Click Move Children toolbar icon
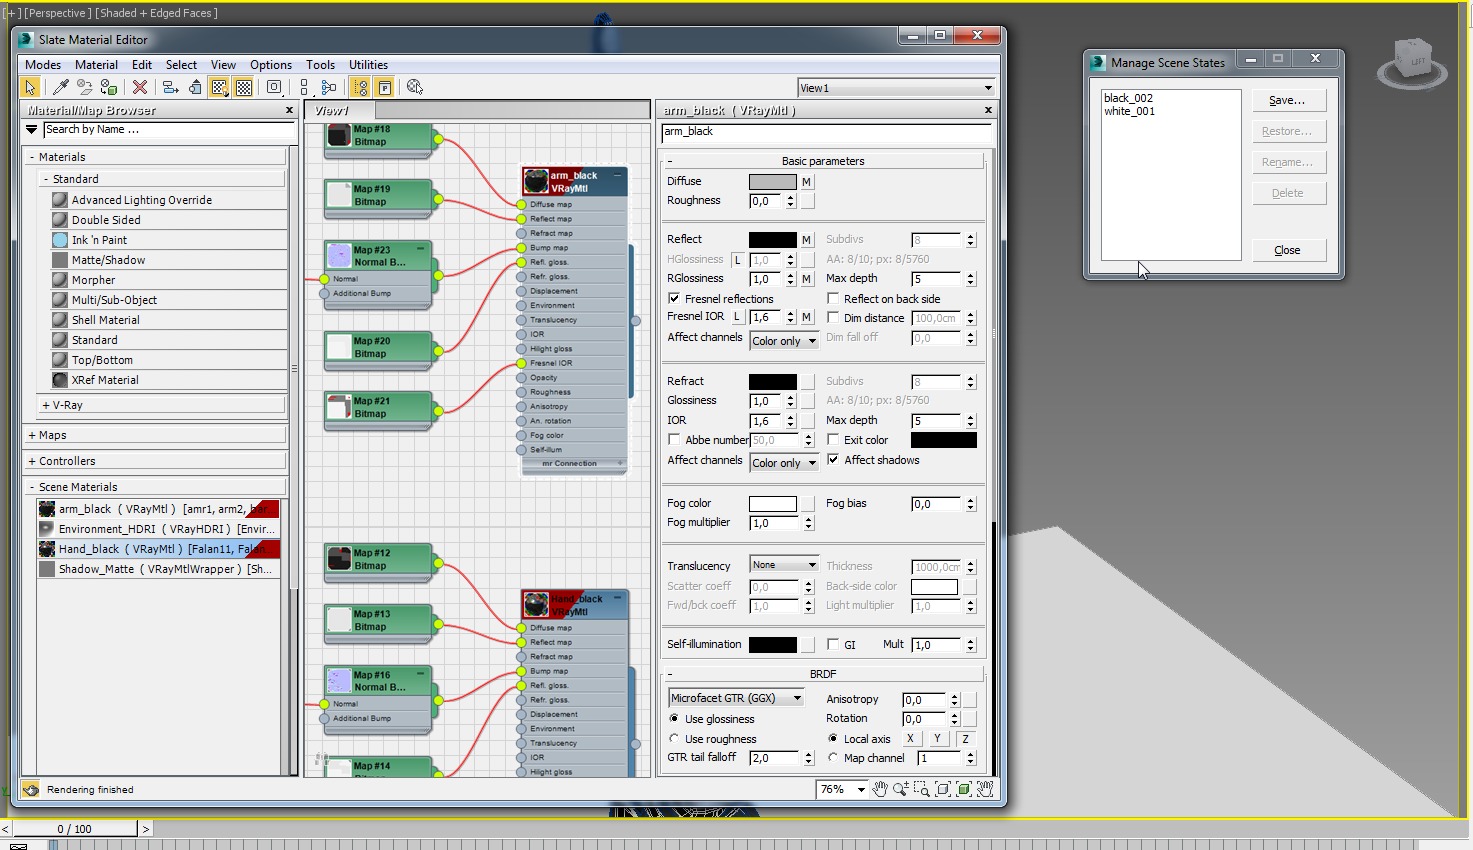Viewport: 1473px width, 850px height. pos(171,88)
